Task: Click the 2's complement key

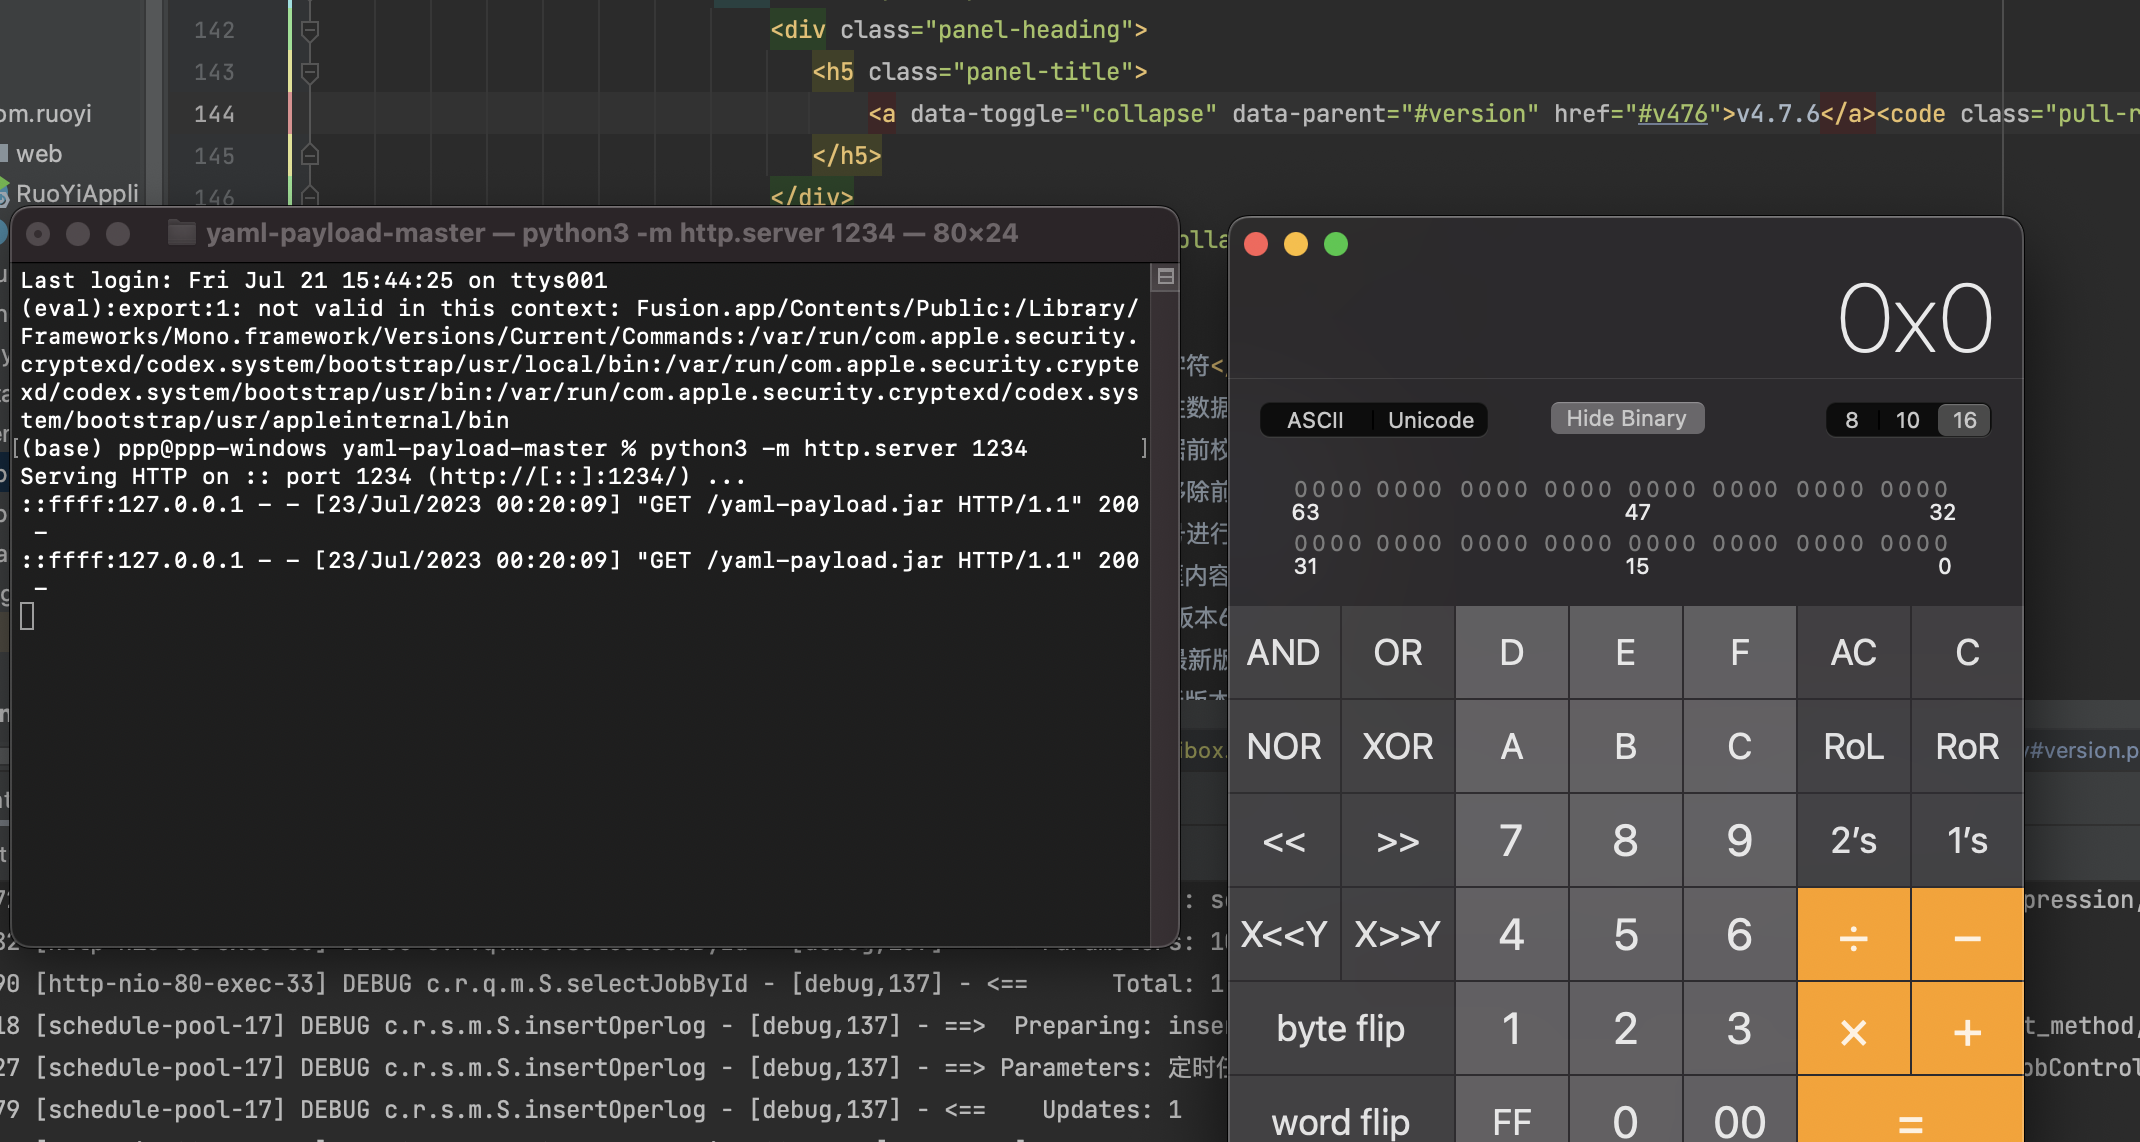Action: [x=1854, y=841]
